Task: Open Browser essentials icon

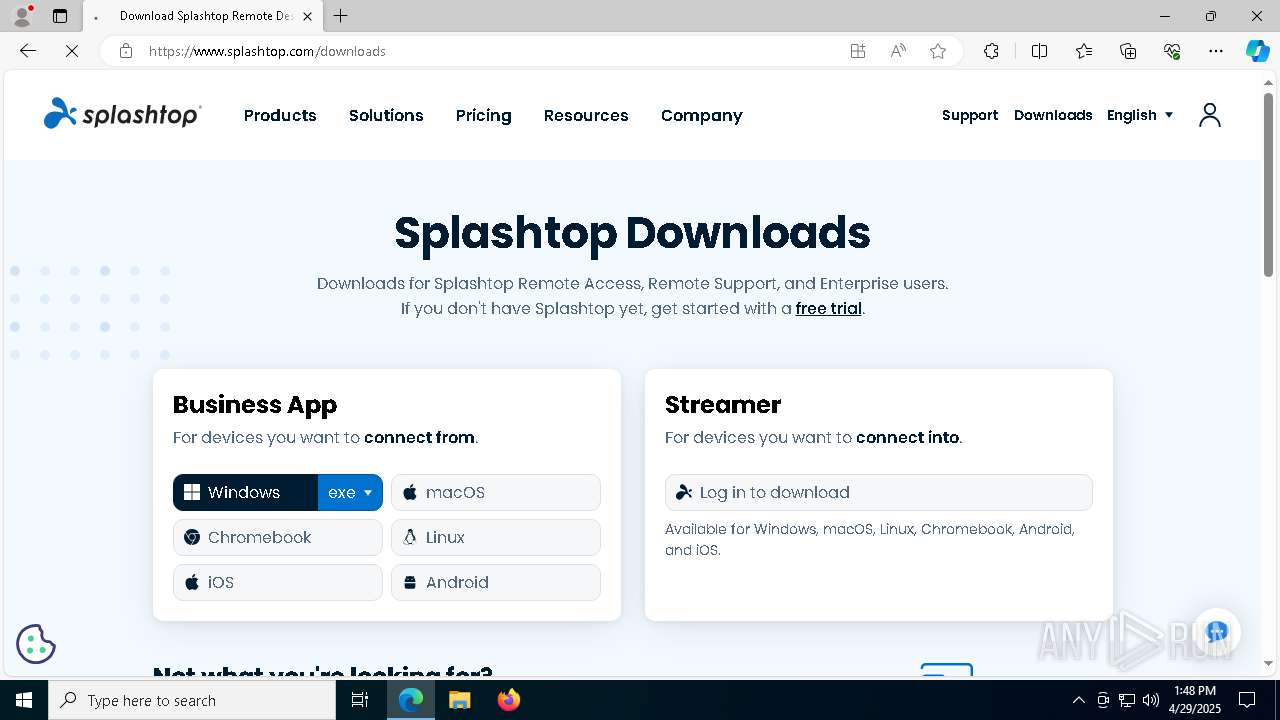Action: (1172, 51)
